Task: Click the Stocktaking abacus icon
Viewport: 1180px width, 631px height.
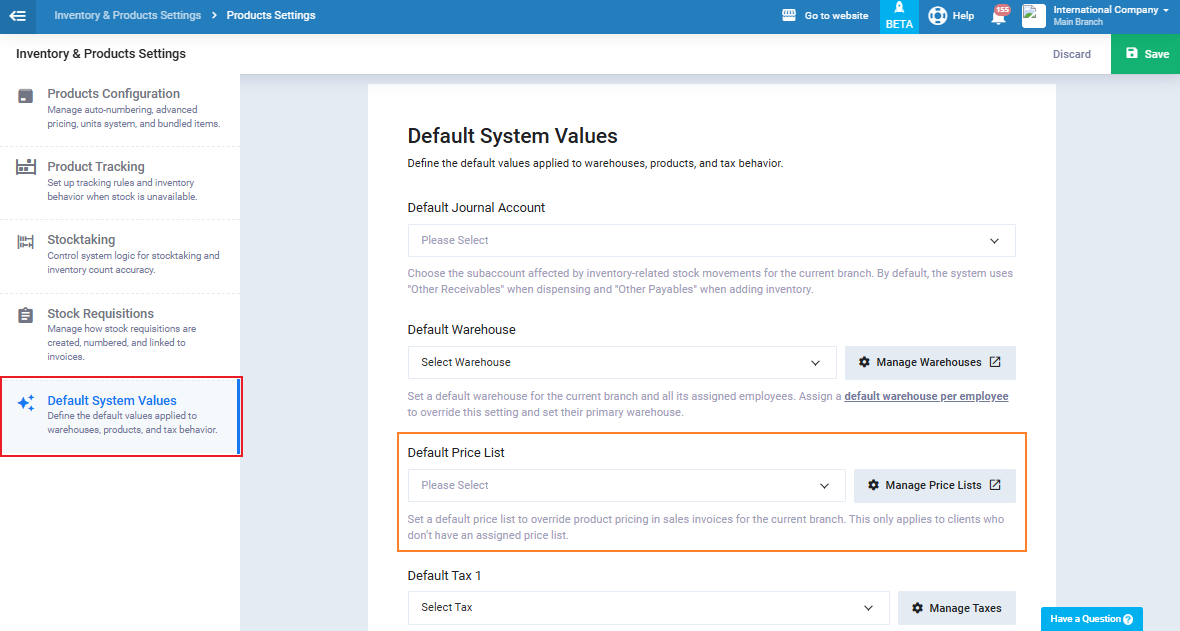Action: pos(26,242)
